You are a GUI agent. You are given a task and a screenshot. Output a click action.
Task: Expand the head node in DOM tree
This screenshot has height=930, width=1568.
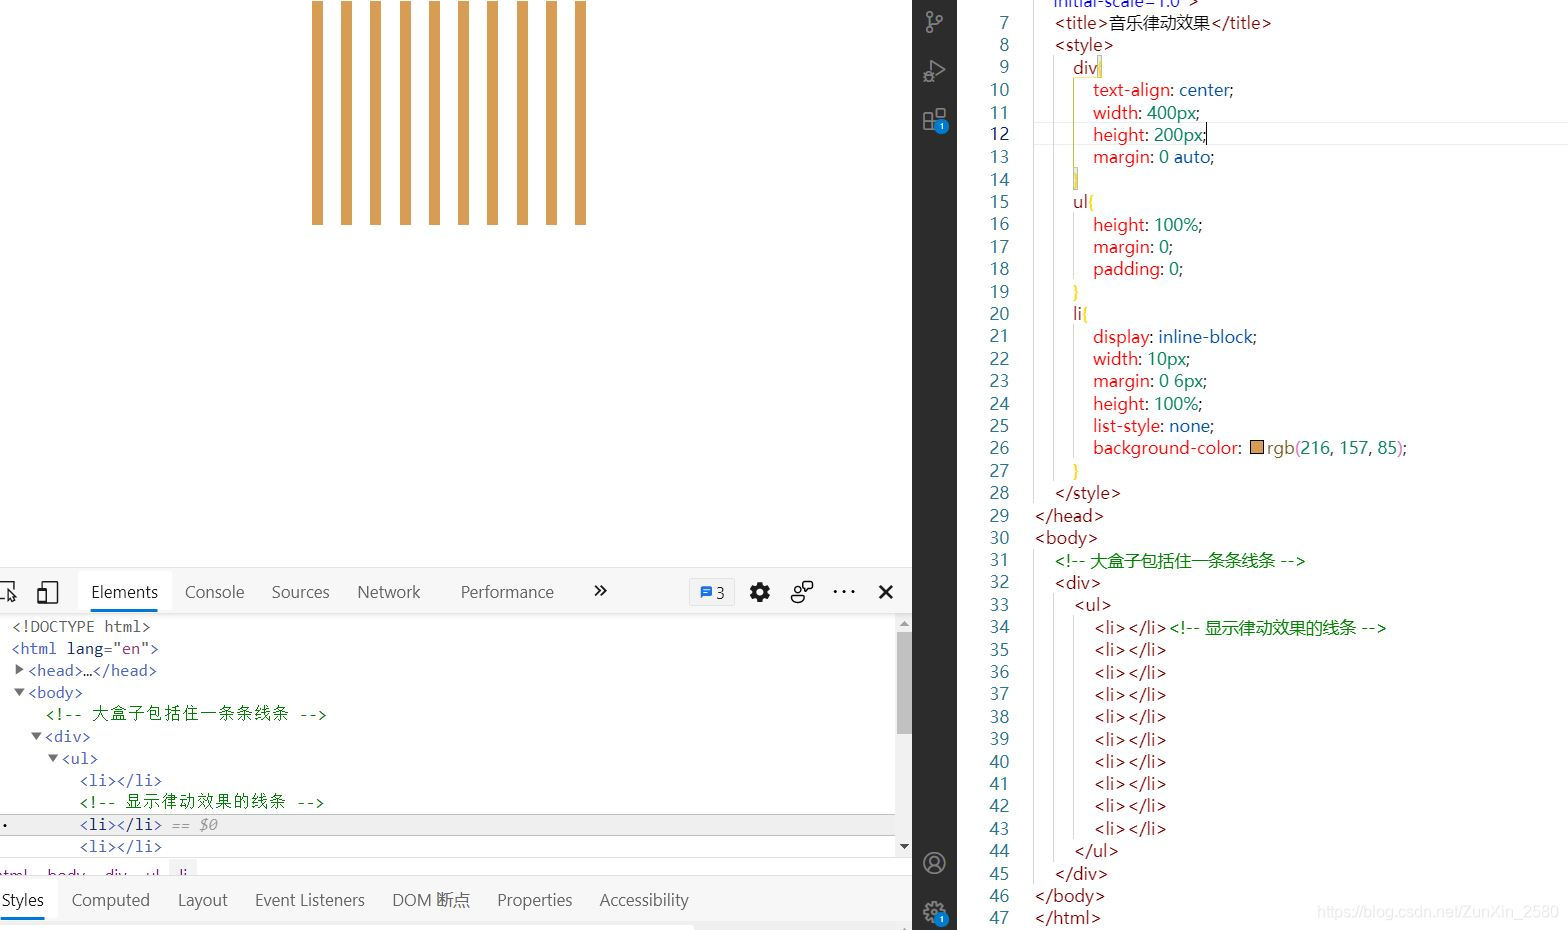pyautogui.click(x=19, y=669)
